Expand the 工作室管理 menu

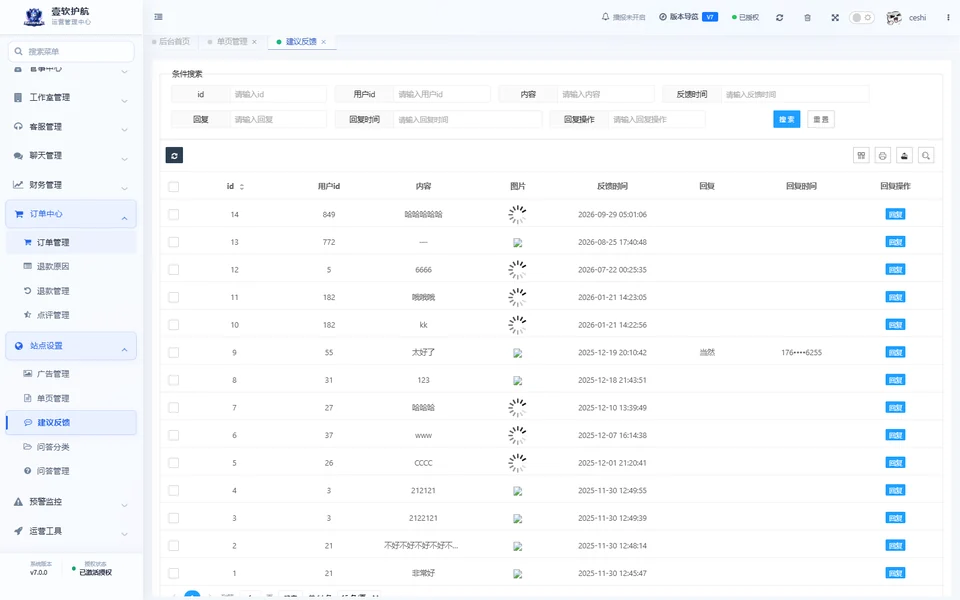[x=71, y=97]
